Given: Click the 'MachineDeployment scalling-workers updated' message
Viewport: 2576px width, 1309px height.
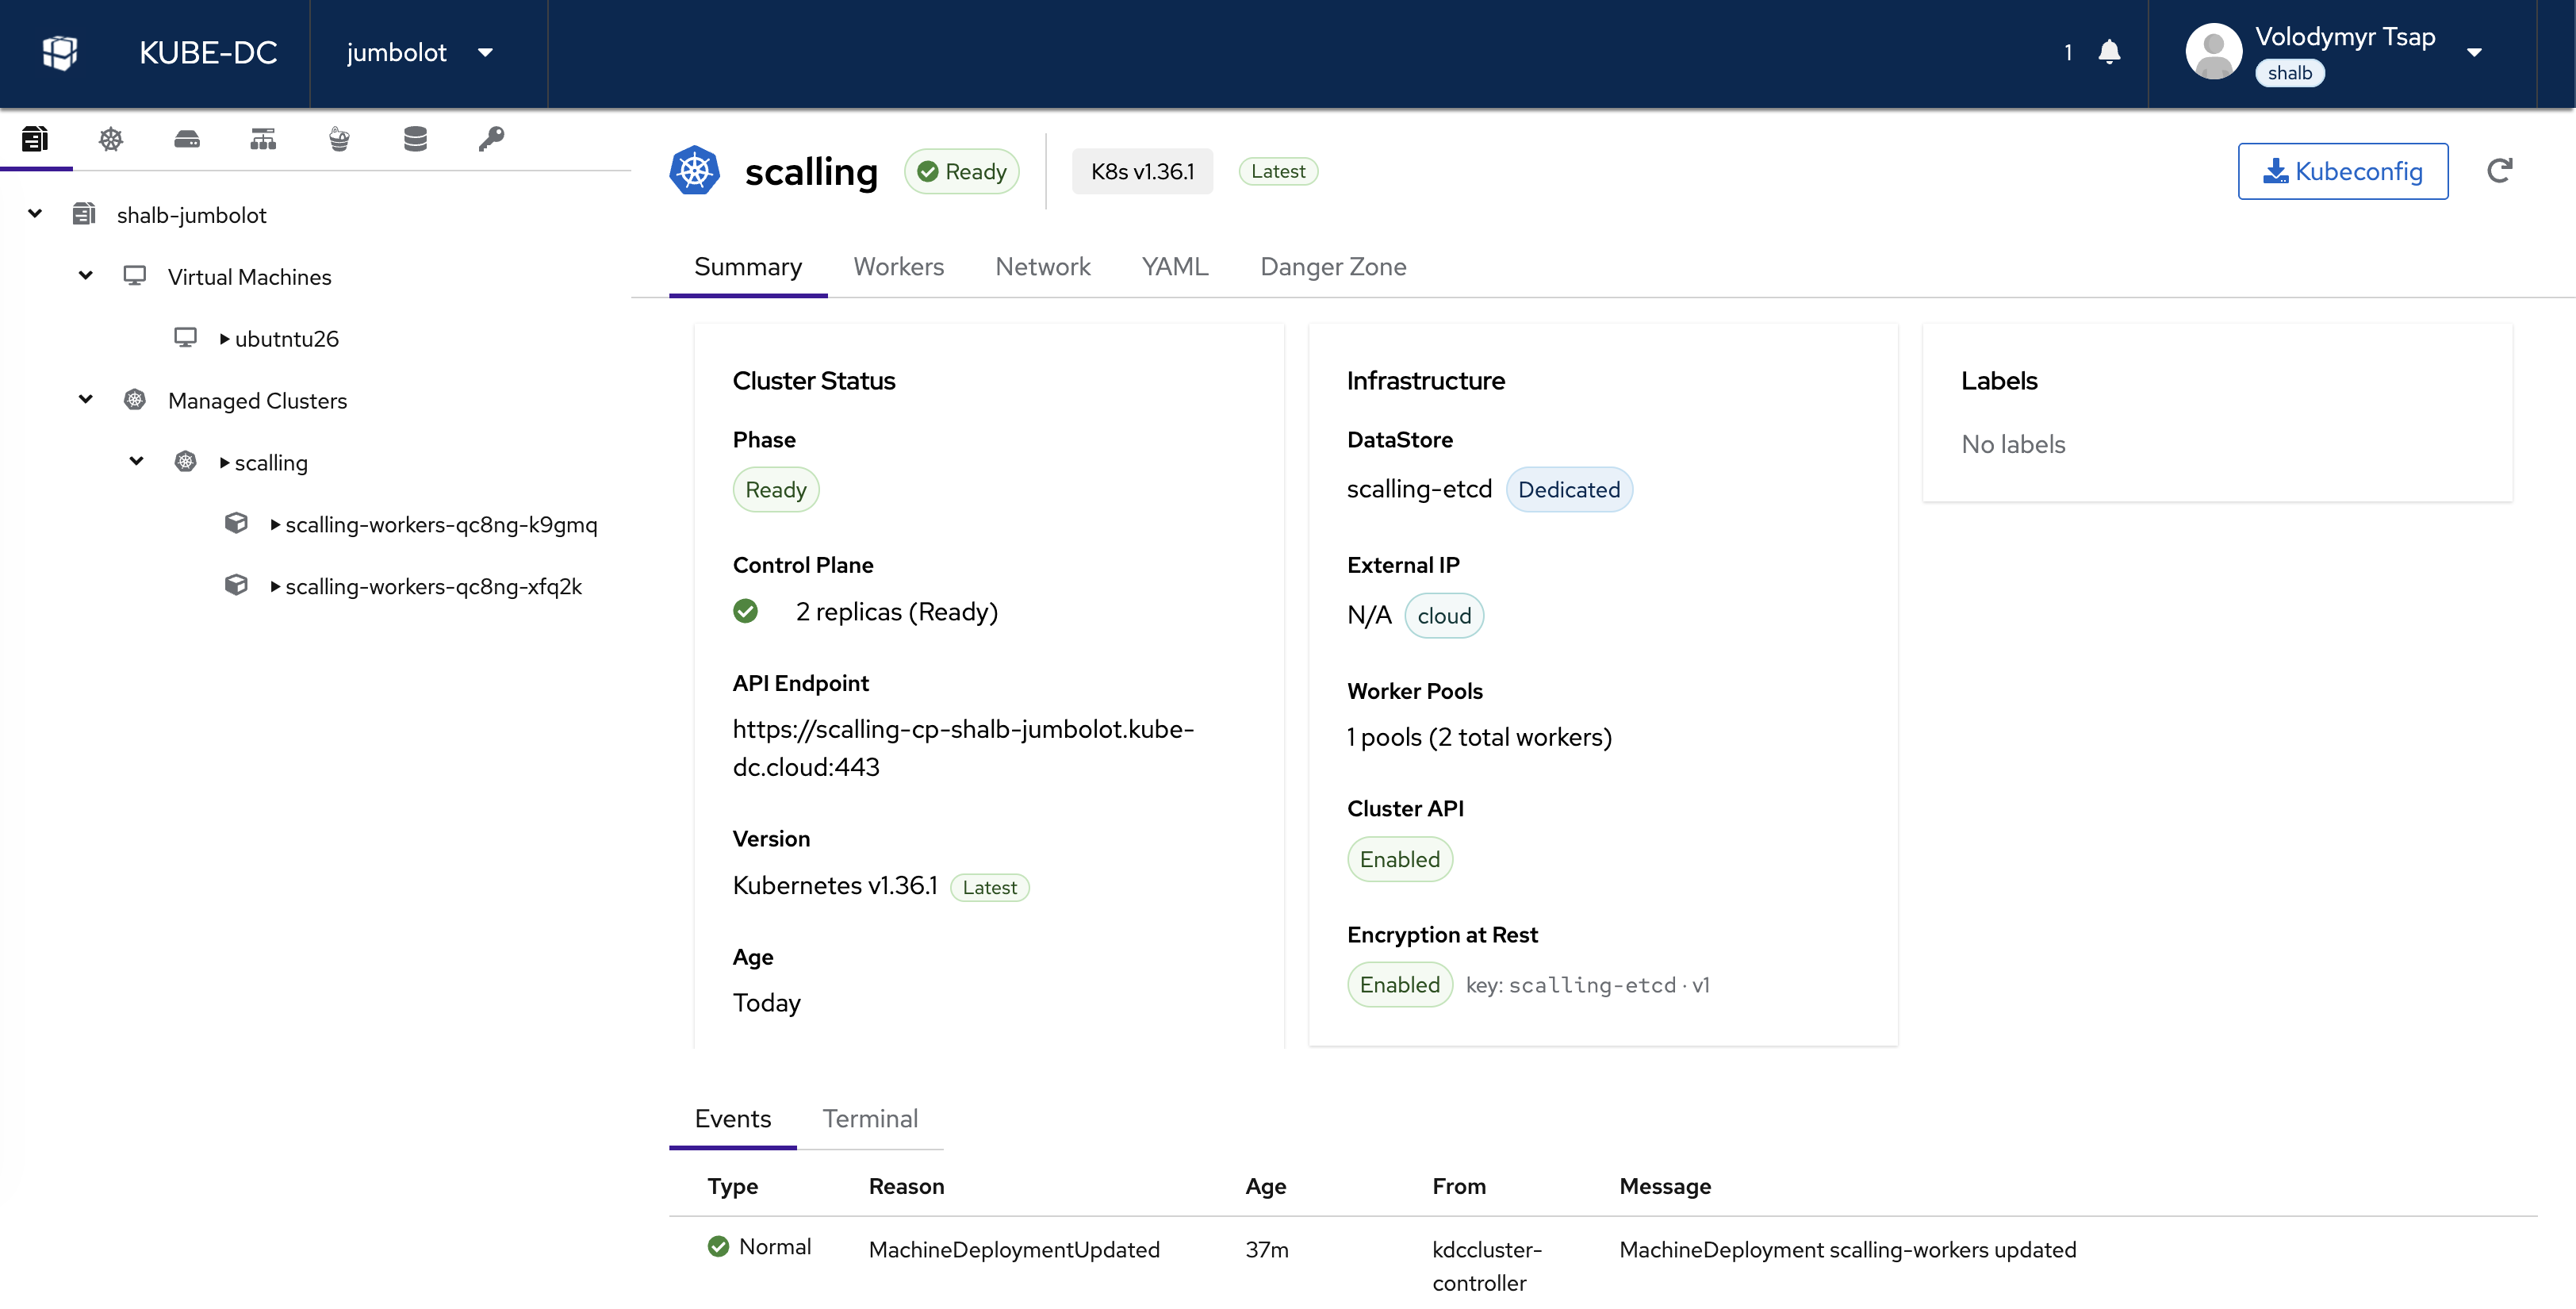Looking at the screenshot, I should (1848, 1250).
